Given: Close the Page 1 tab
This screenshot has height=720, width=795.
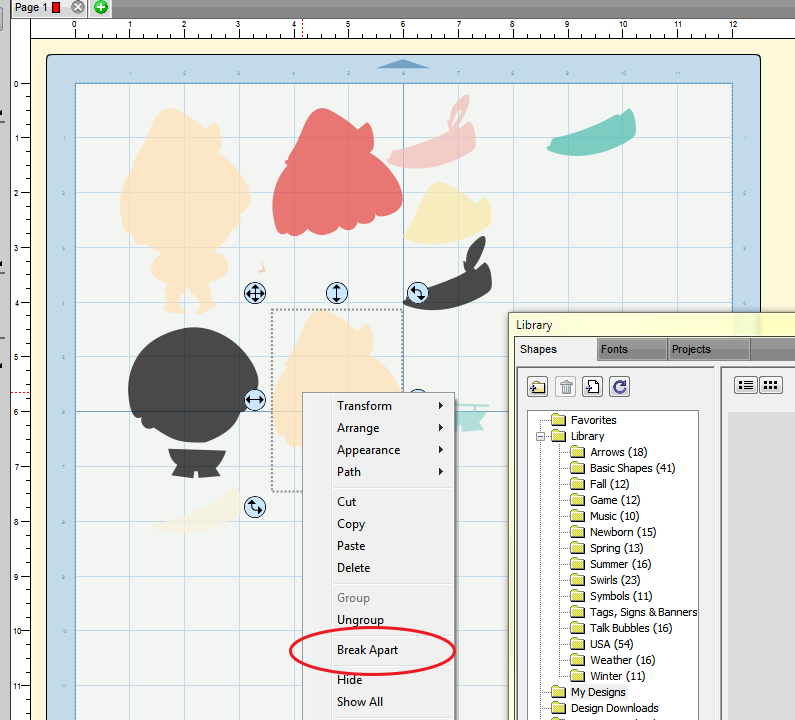Looking at the screenshot, I should tap(78, 7).
